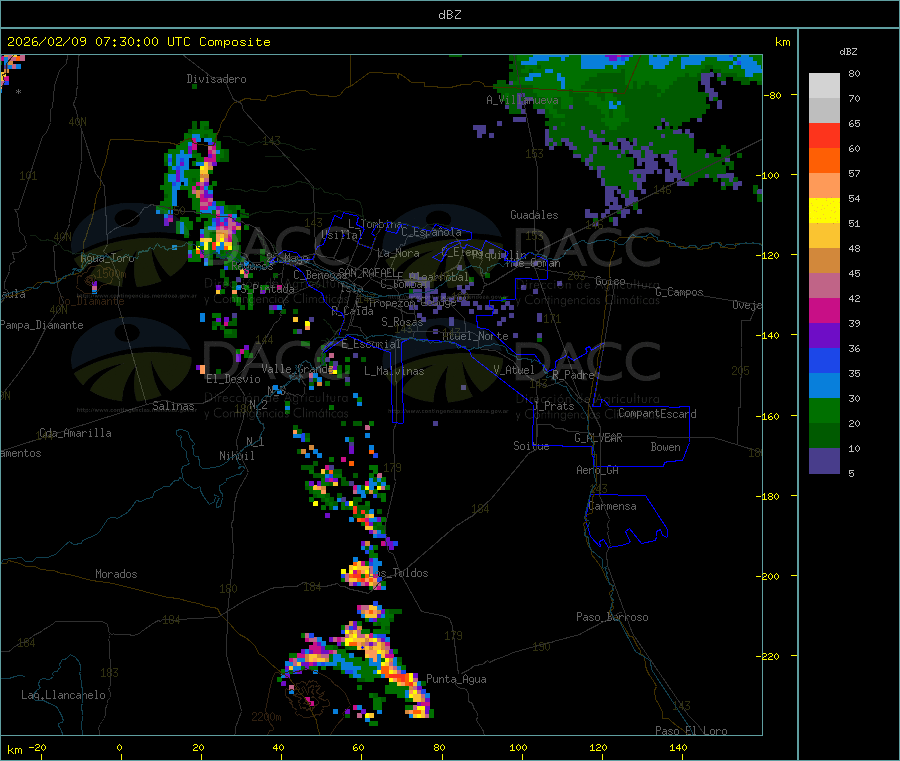Click the A_Villanueva label
This screenshot has height=761, width=900.
tap(522, 100)
